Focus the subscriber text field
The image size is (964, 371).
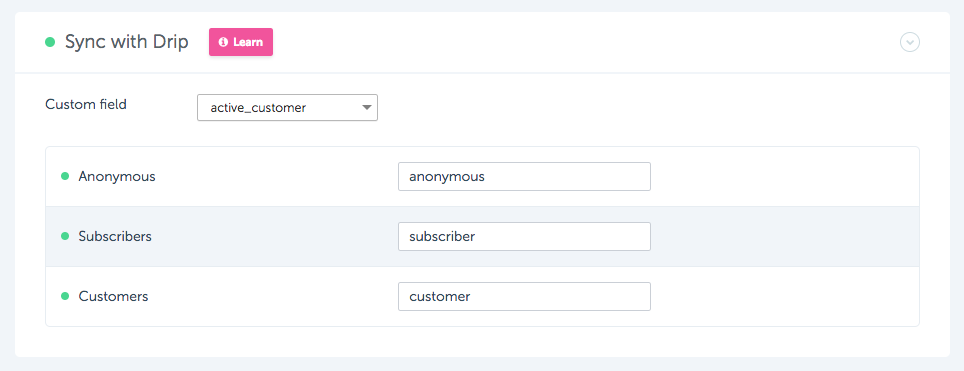click(524, 236)
